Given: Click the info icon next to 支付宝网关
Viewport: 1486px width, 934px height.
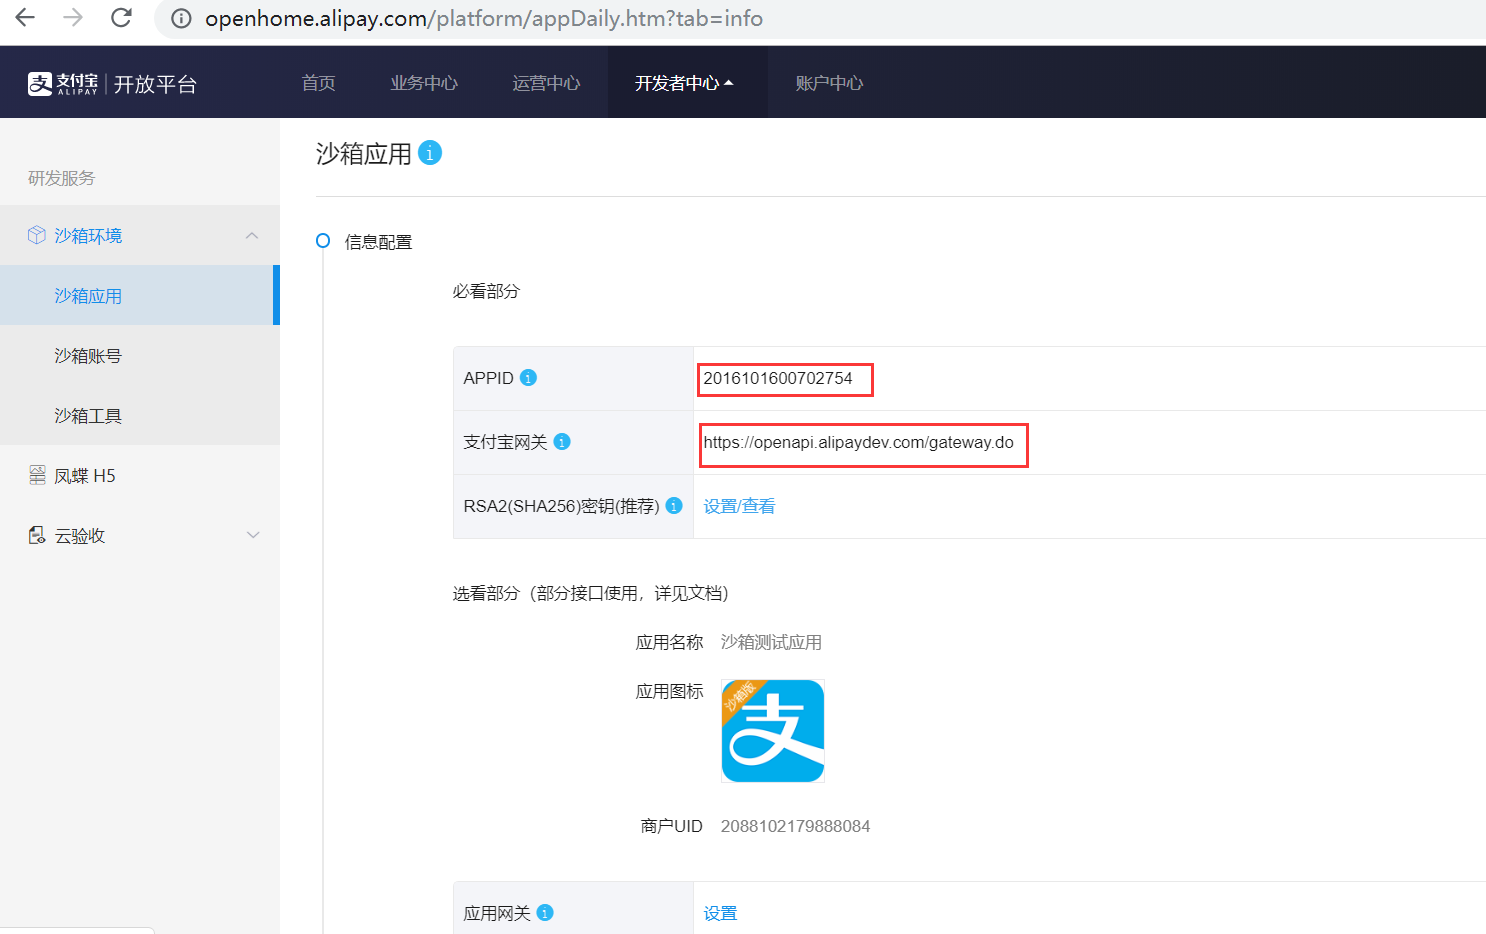Looking at the screenshot, I should (x=562, y=441).
